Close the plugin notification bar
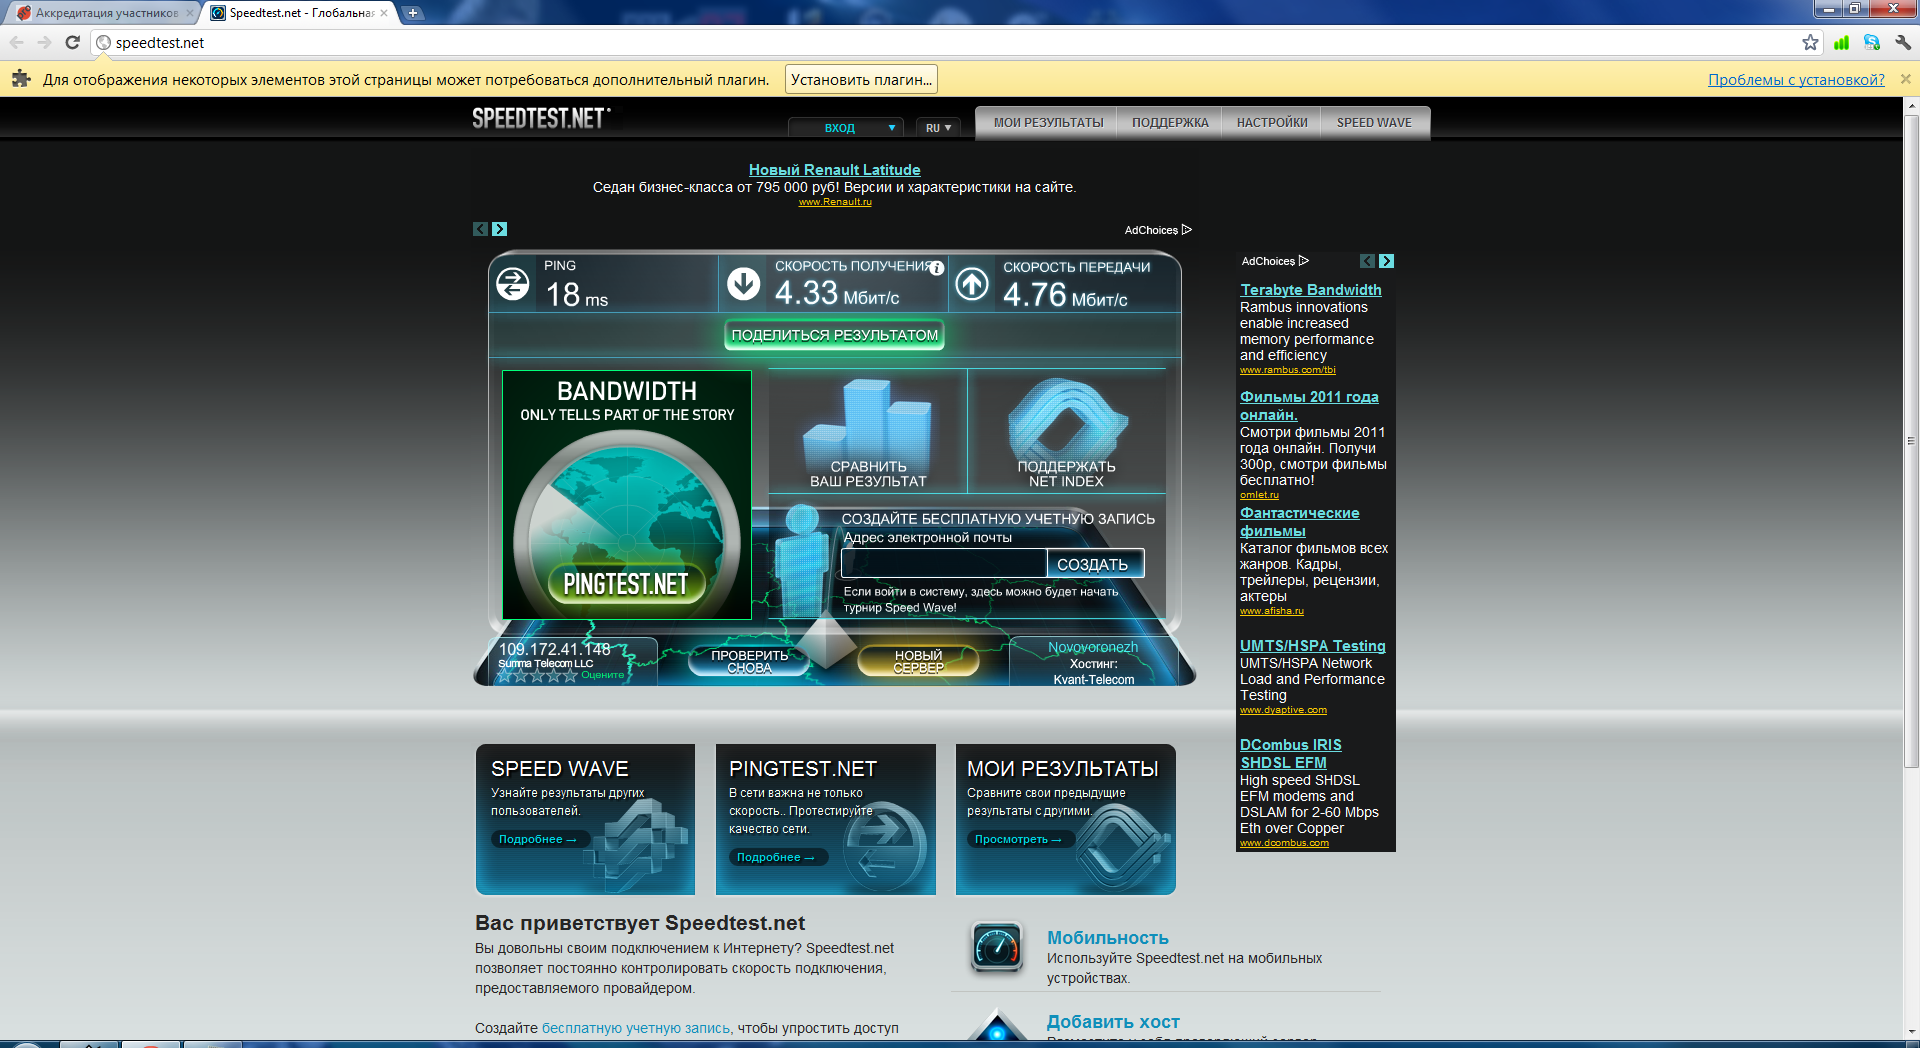Screen dimensions: 1920x1048 (x=1905, y=79)
